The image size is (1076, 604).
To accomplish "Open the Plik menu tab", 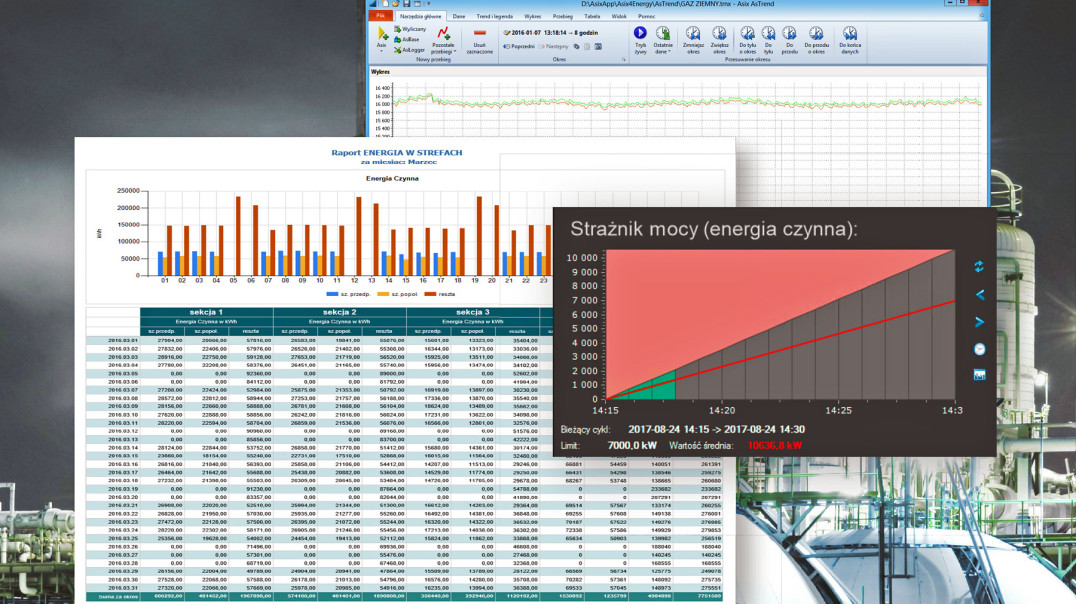I will pos(380,16).
